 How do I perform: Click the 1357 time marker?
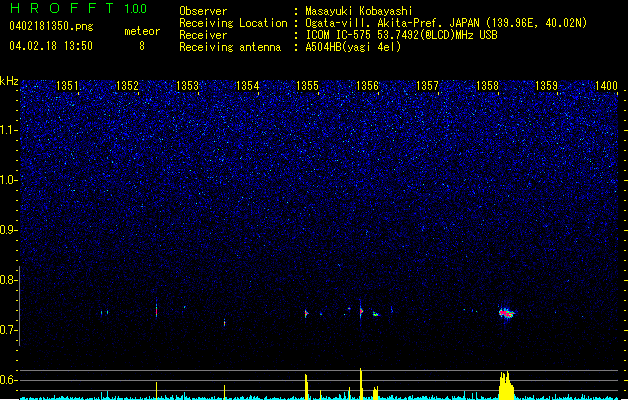click(x=428, y=86)
